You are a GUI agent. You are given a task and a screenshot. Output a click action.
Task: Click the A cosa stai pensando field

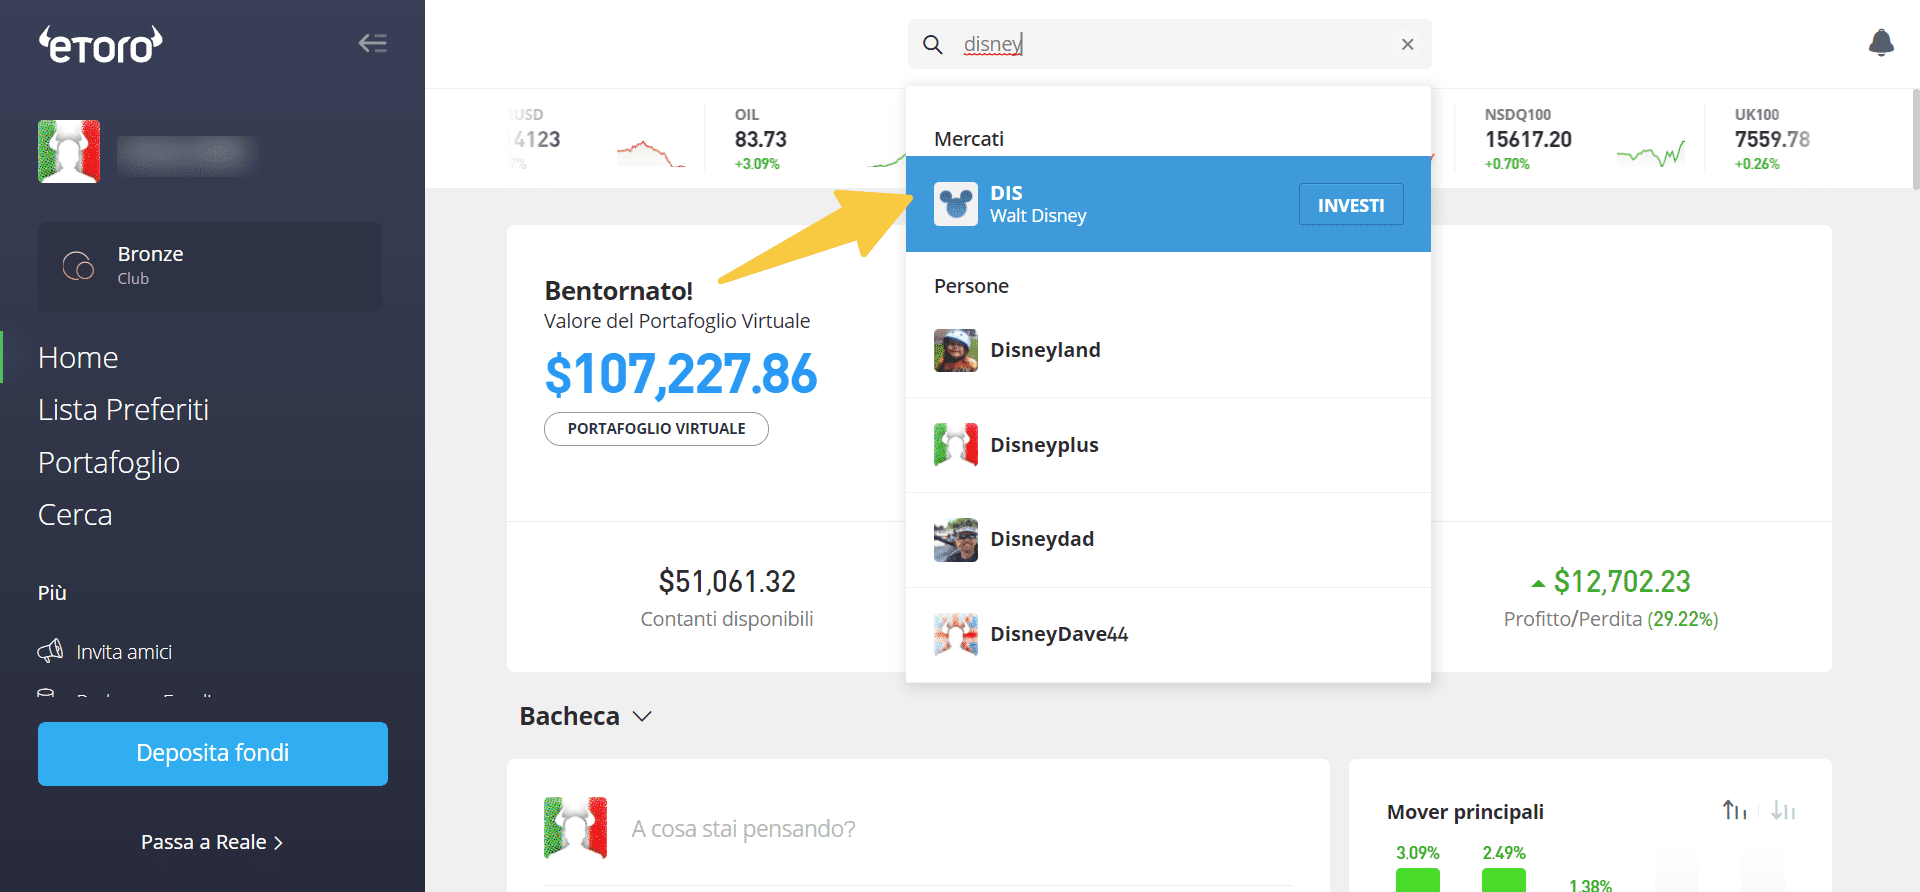(743, 829)
